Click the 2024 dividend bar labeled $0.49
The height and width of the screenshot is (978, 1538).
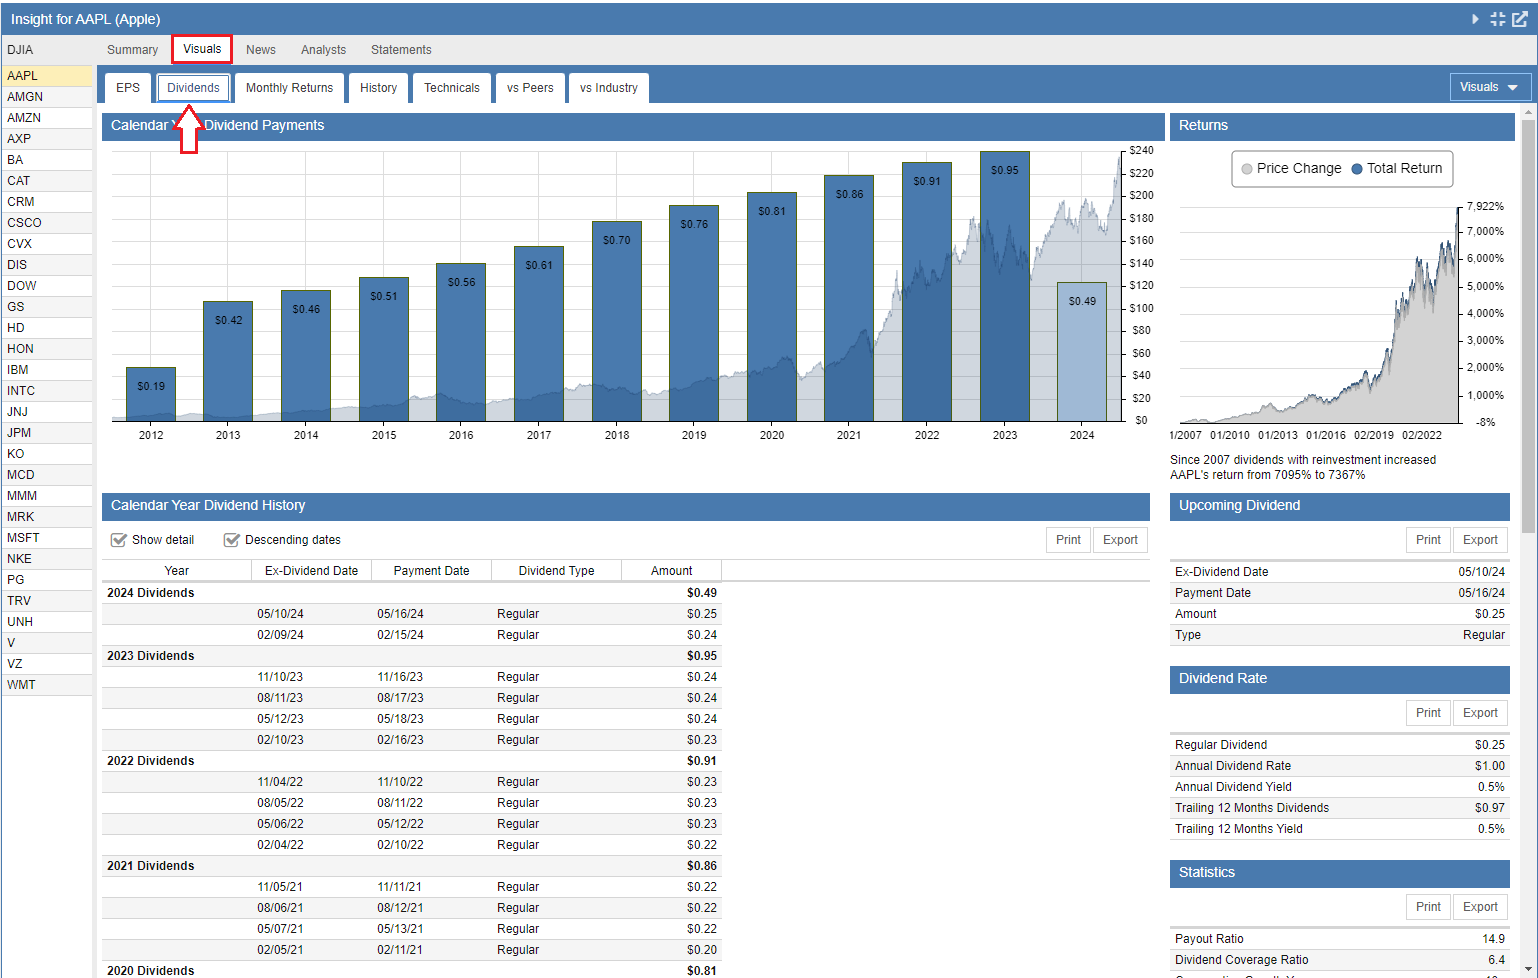click(1082, 351)
